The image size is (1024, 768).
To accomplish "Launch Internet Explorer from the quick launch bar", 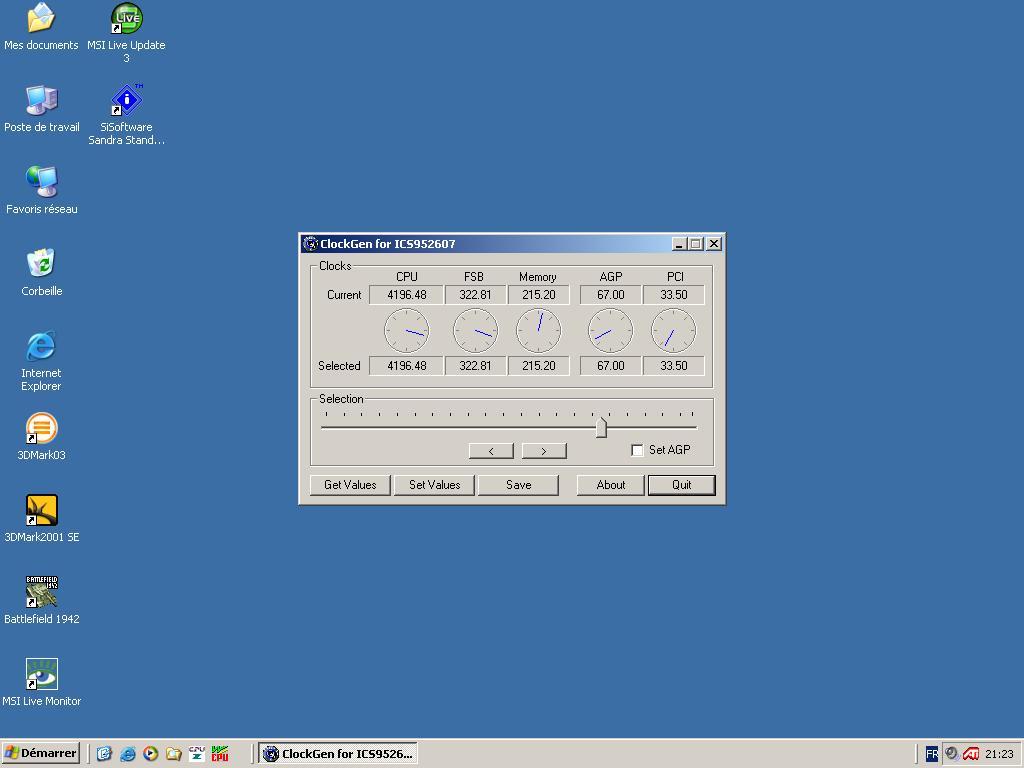I will (127, 754).
